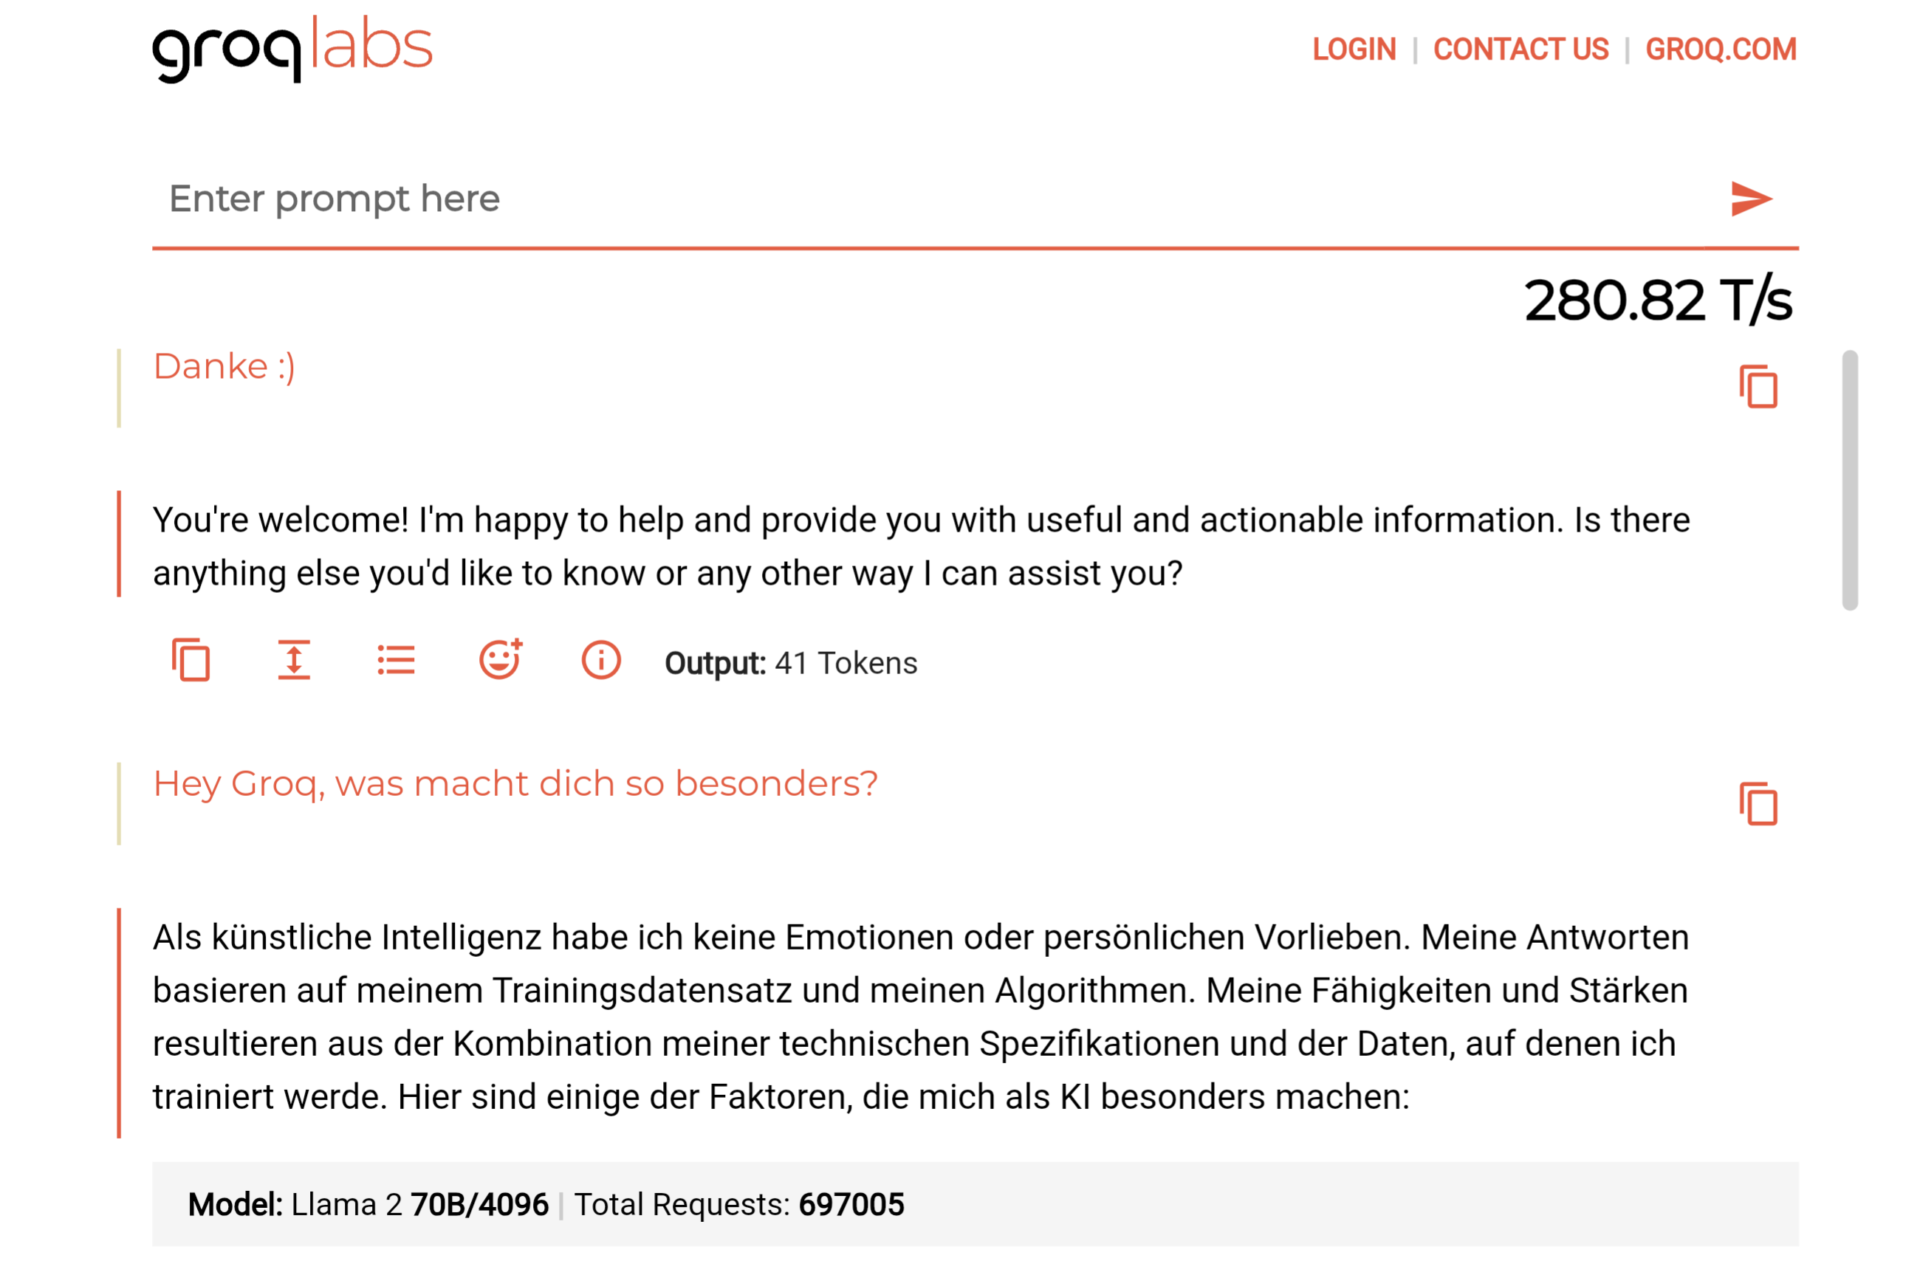1920x1261 pixels.
Task: Open the LOGIN link
Action: (1354, 49)
